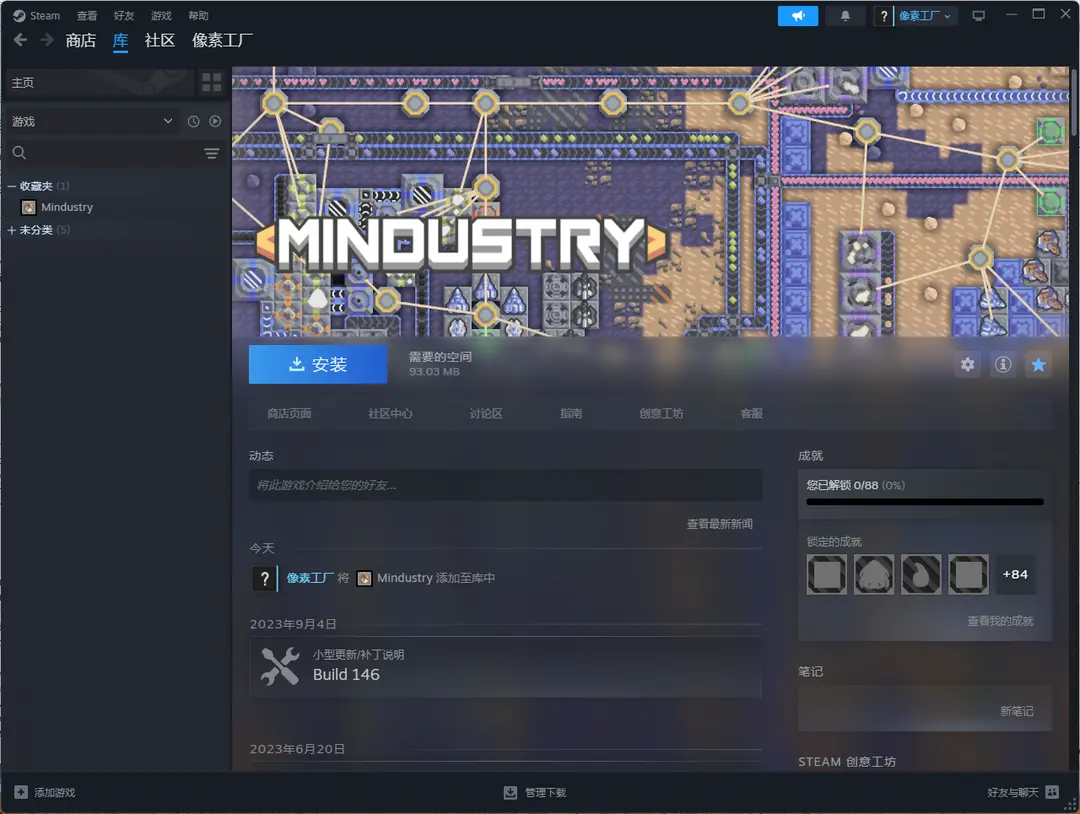Screen dimensions: 1080x814
Task: Click the recent activity clock icon
Action: (x=194, y=121)
